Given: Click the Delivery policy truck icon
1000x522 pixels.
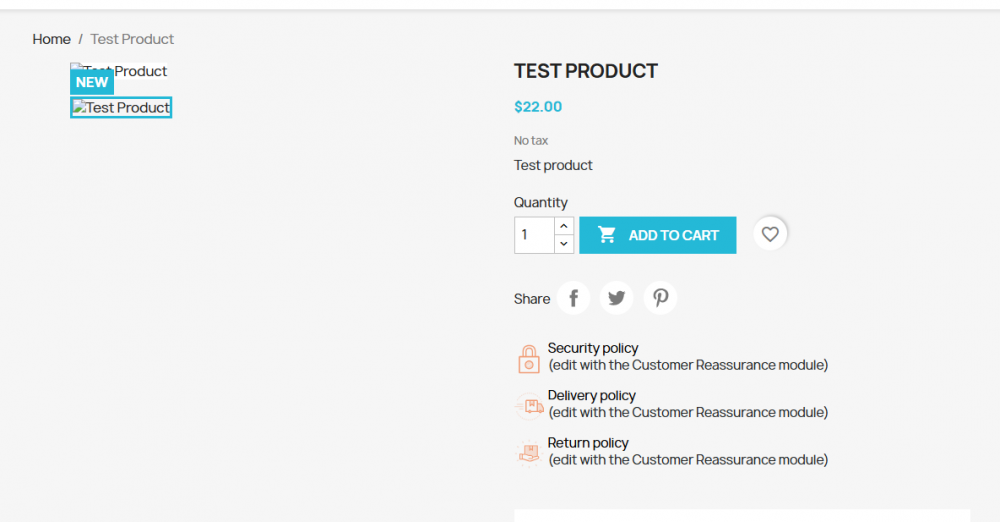Looking at the screenshot, I should [529, 405].
